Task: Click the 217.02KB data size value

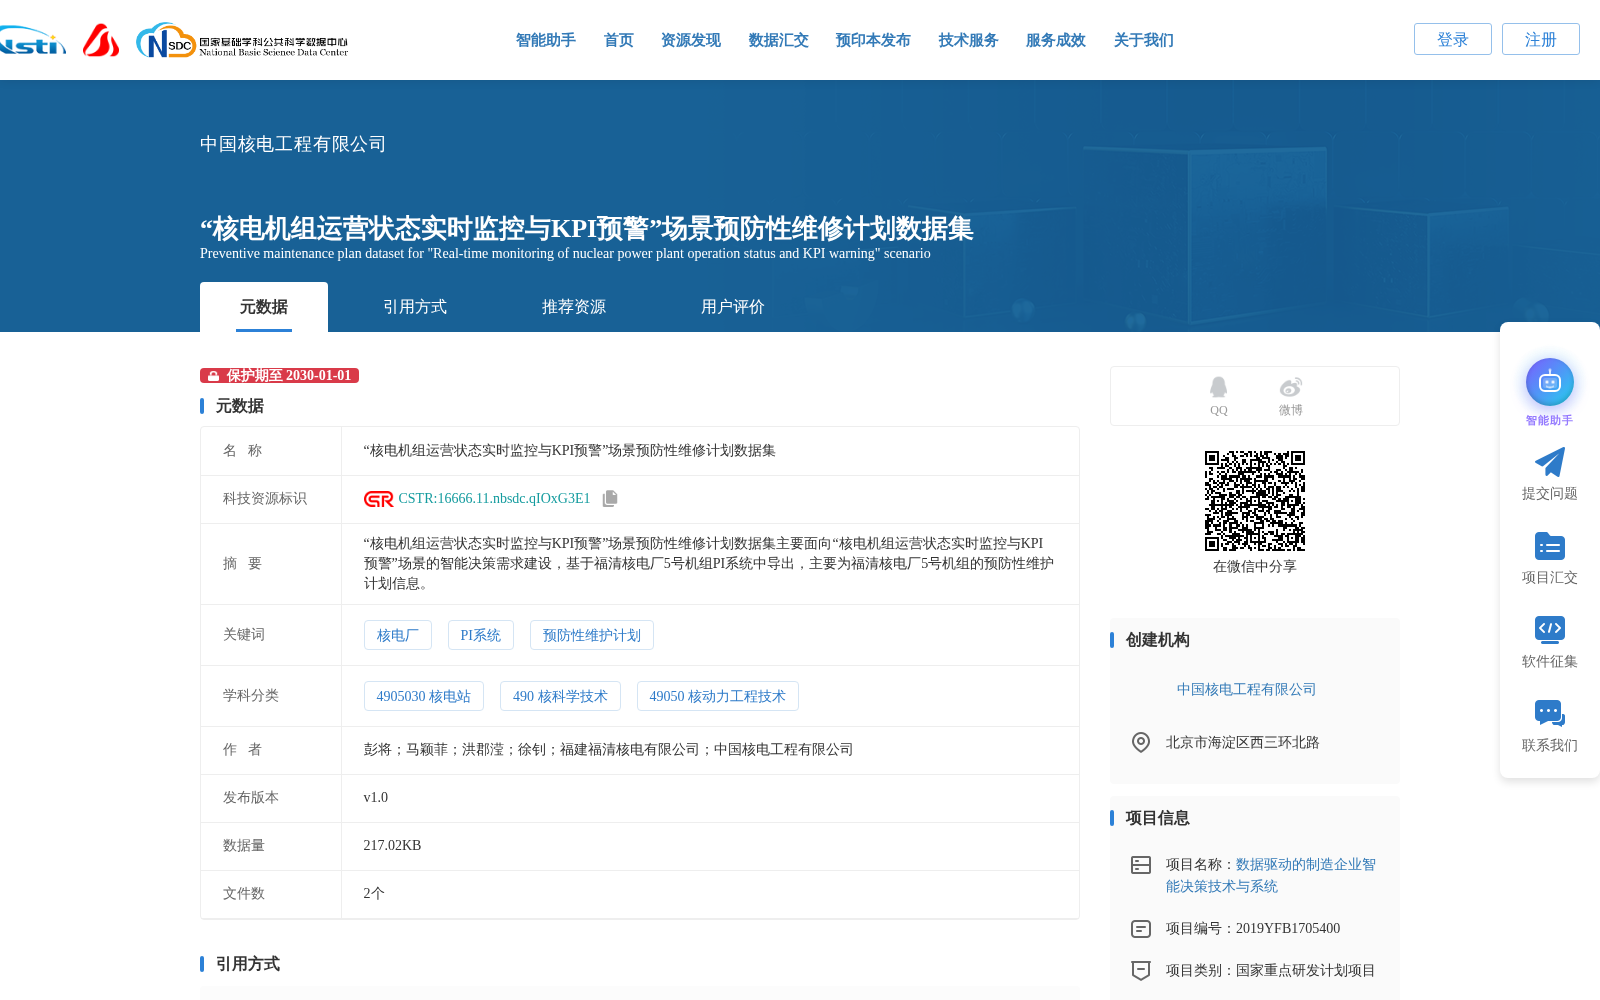Action: pyautogui.click(x=392, y=846)
